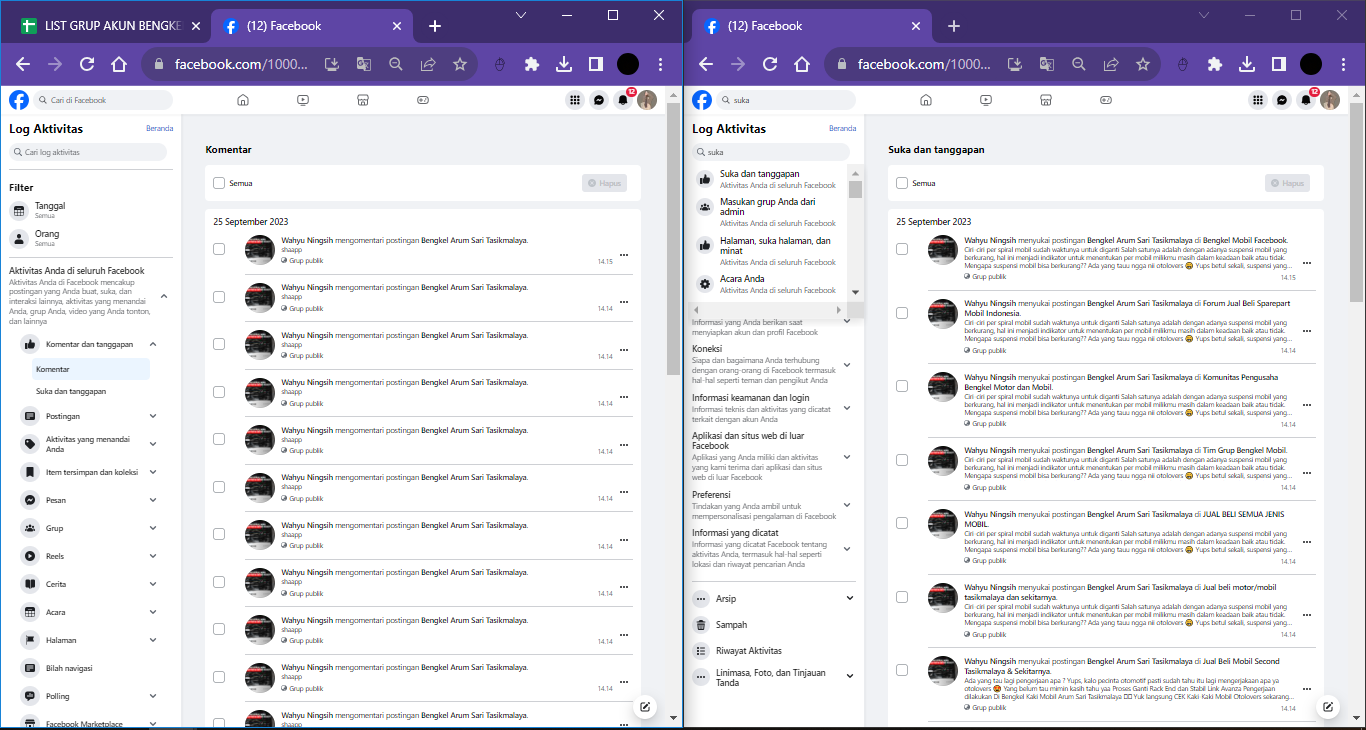Expand the Postingan section

tap(90, 416)
